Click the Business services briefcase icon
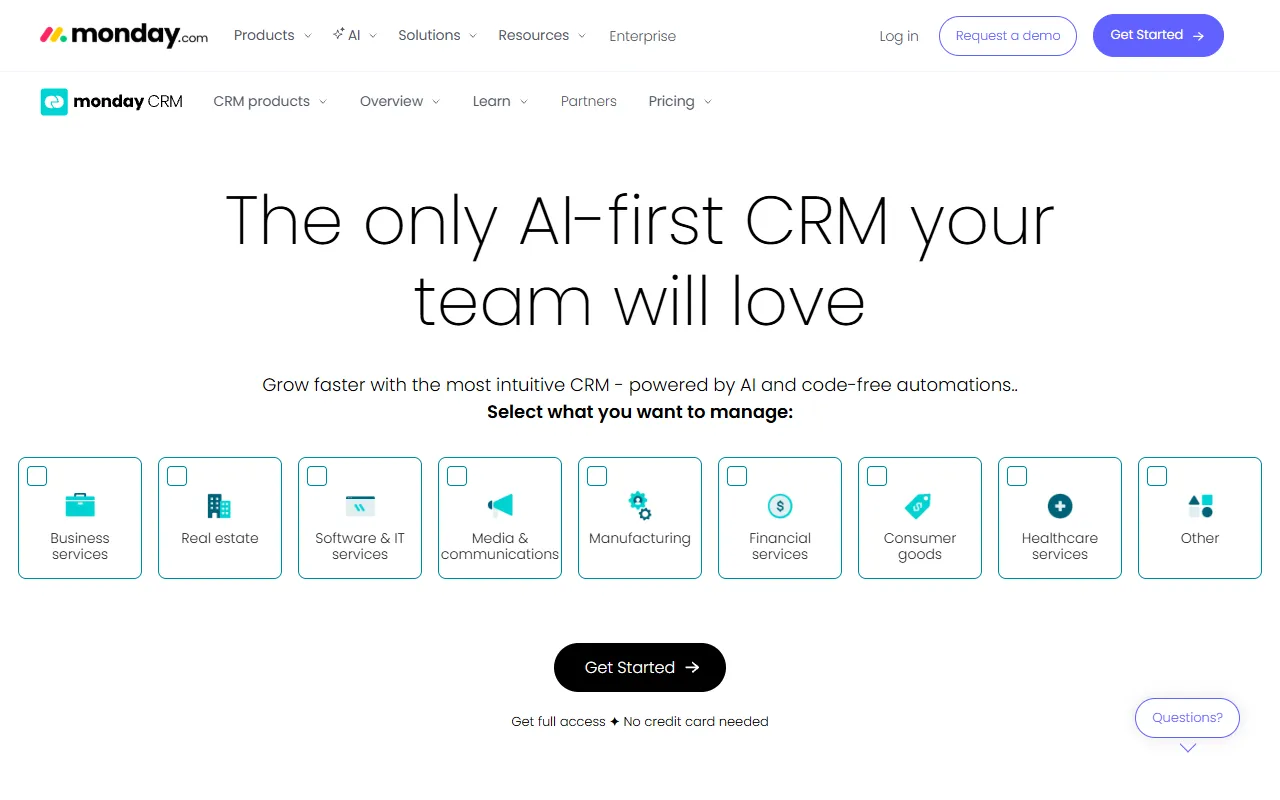This screenshot has height=800, width=1280. click(80, 505)
